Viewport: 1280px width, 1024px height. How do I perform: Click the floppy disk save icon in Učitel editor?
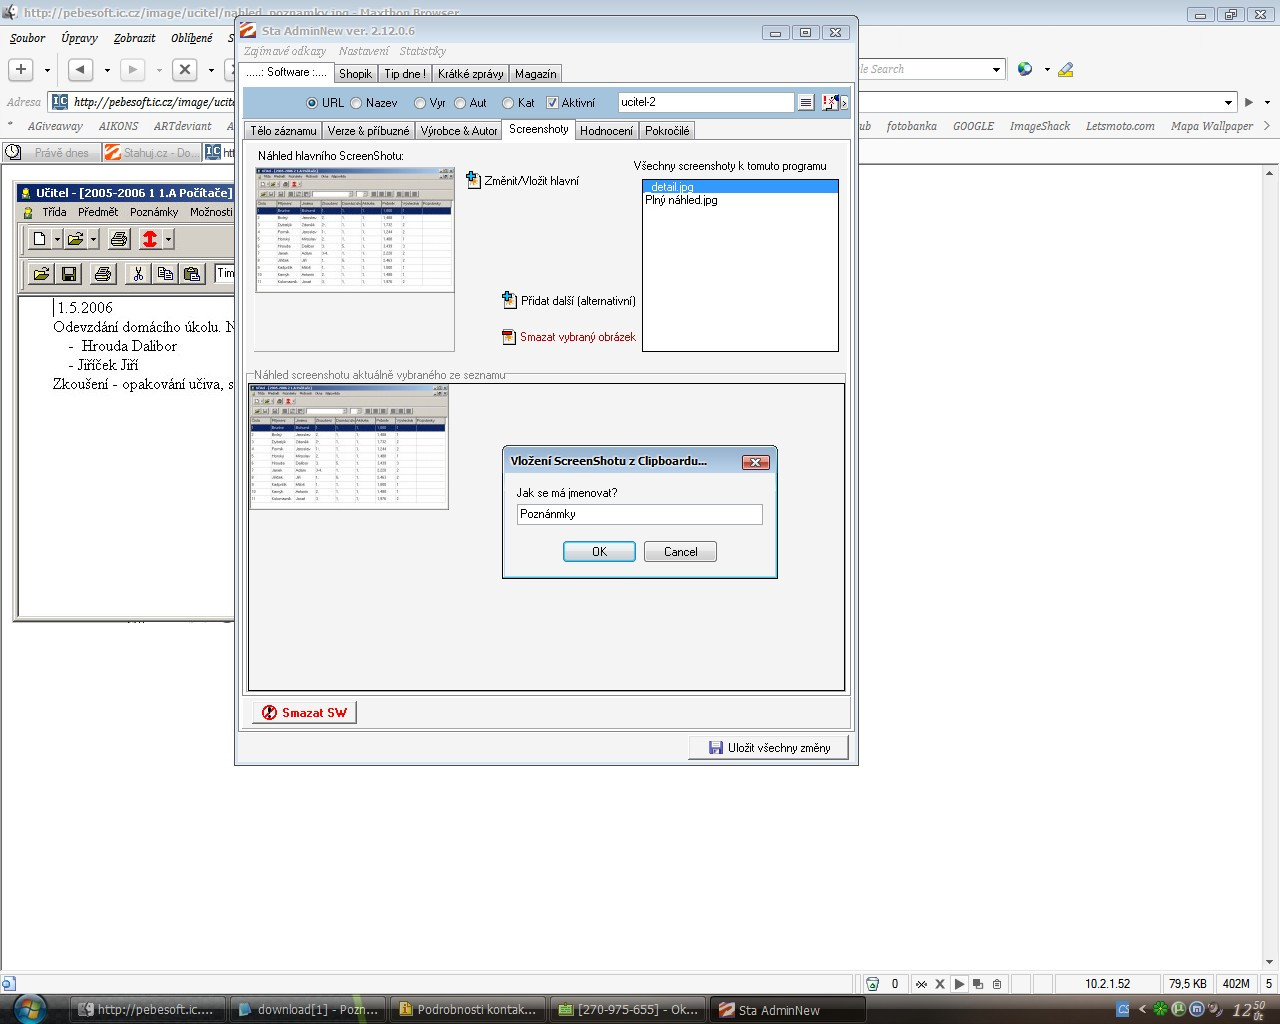point(69,274)
